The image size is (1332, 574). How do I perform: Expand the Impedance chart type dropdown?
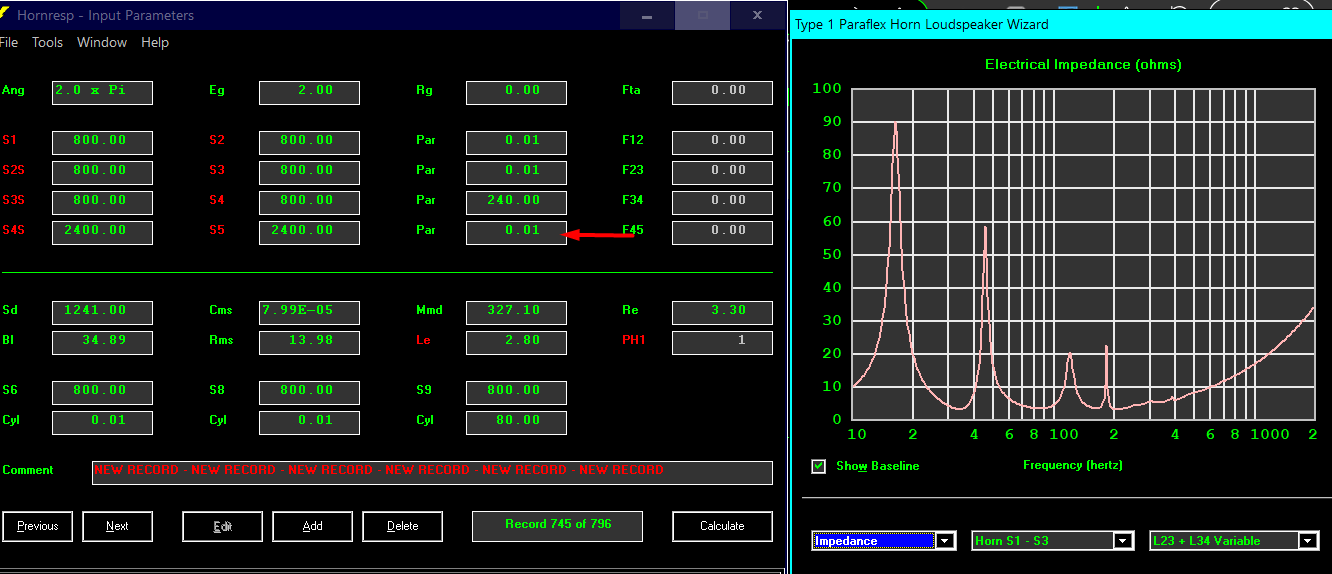click(x=946, y=541)
